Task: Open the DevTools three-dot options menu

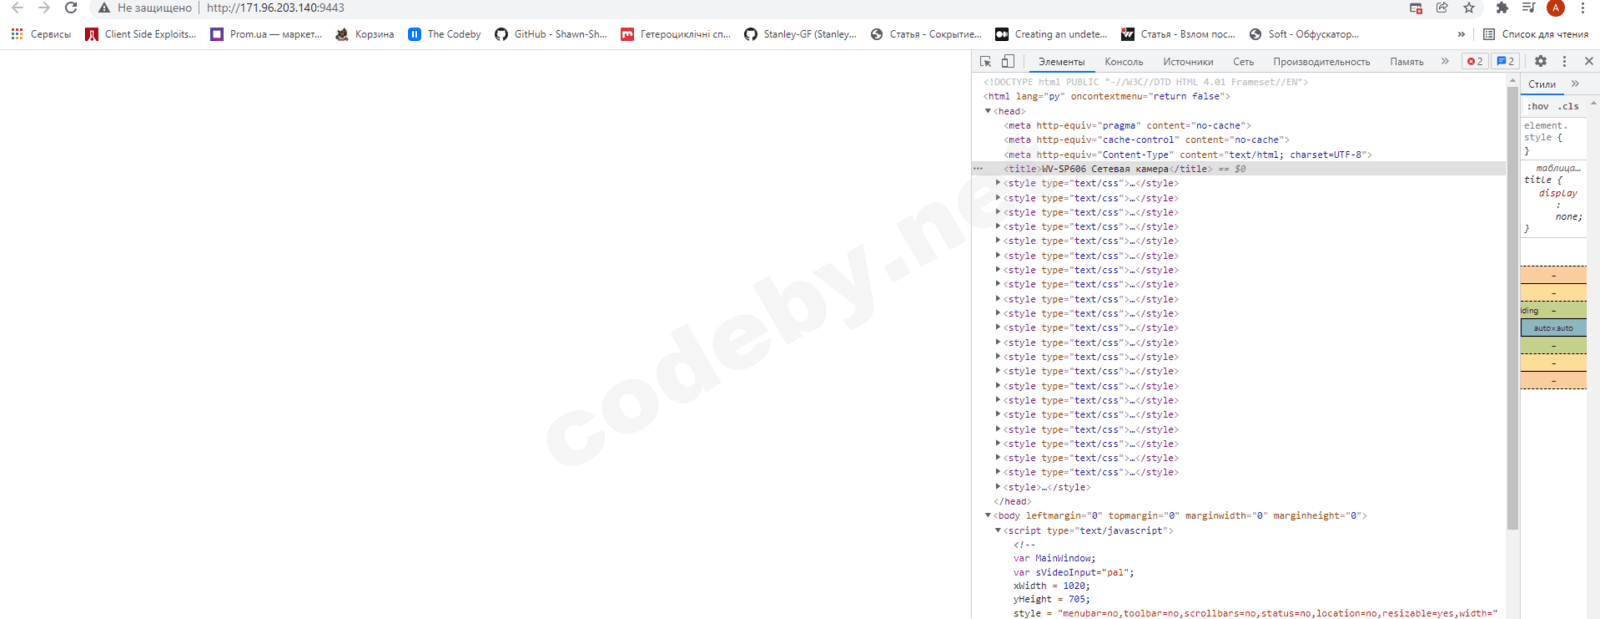Action: [x=1565, y=61]
